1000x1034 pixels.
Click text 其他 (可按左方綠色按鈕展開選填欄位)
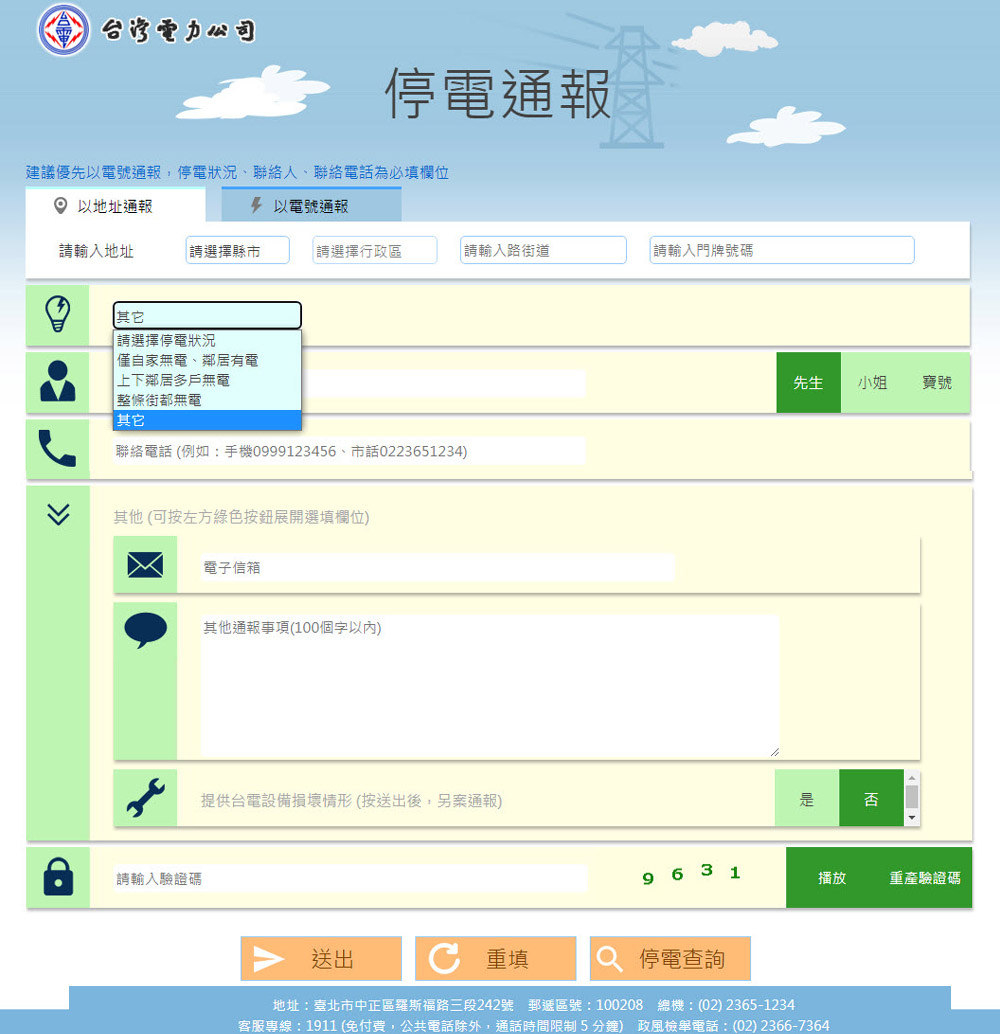pyautogui.click(x=241, y=517)
